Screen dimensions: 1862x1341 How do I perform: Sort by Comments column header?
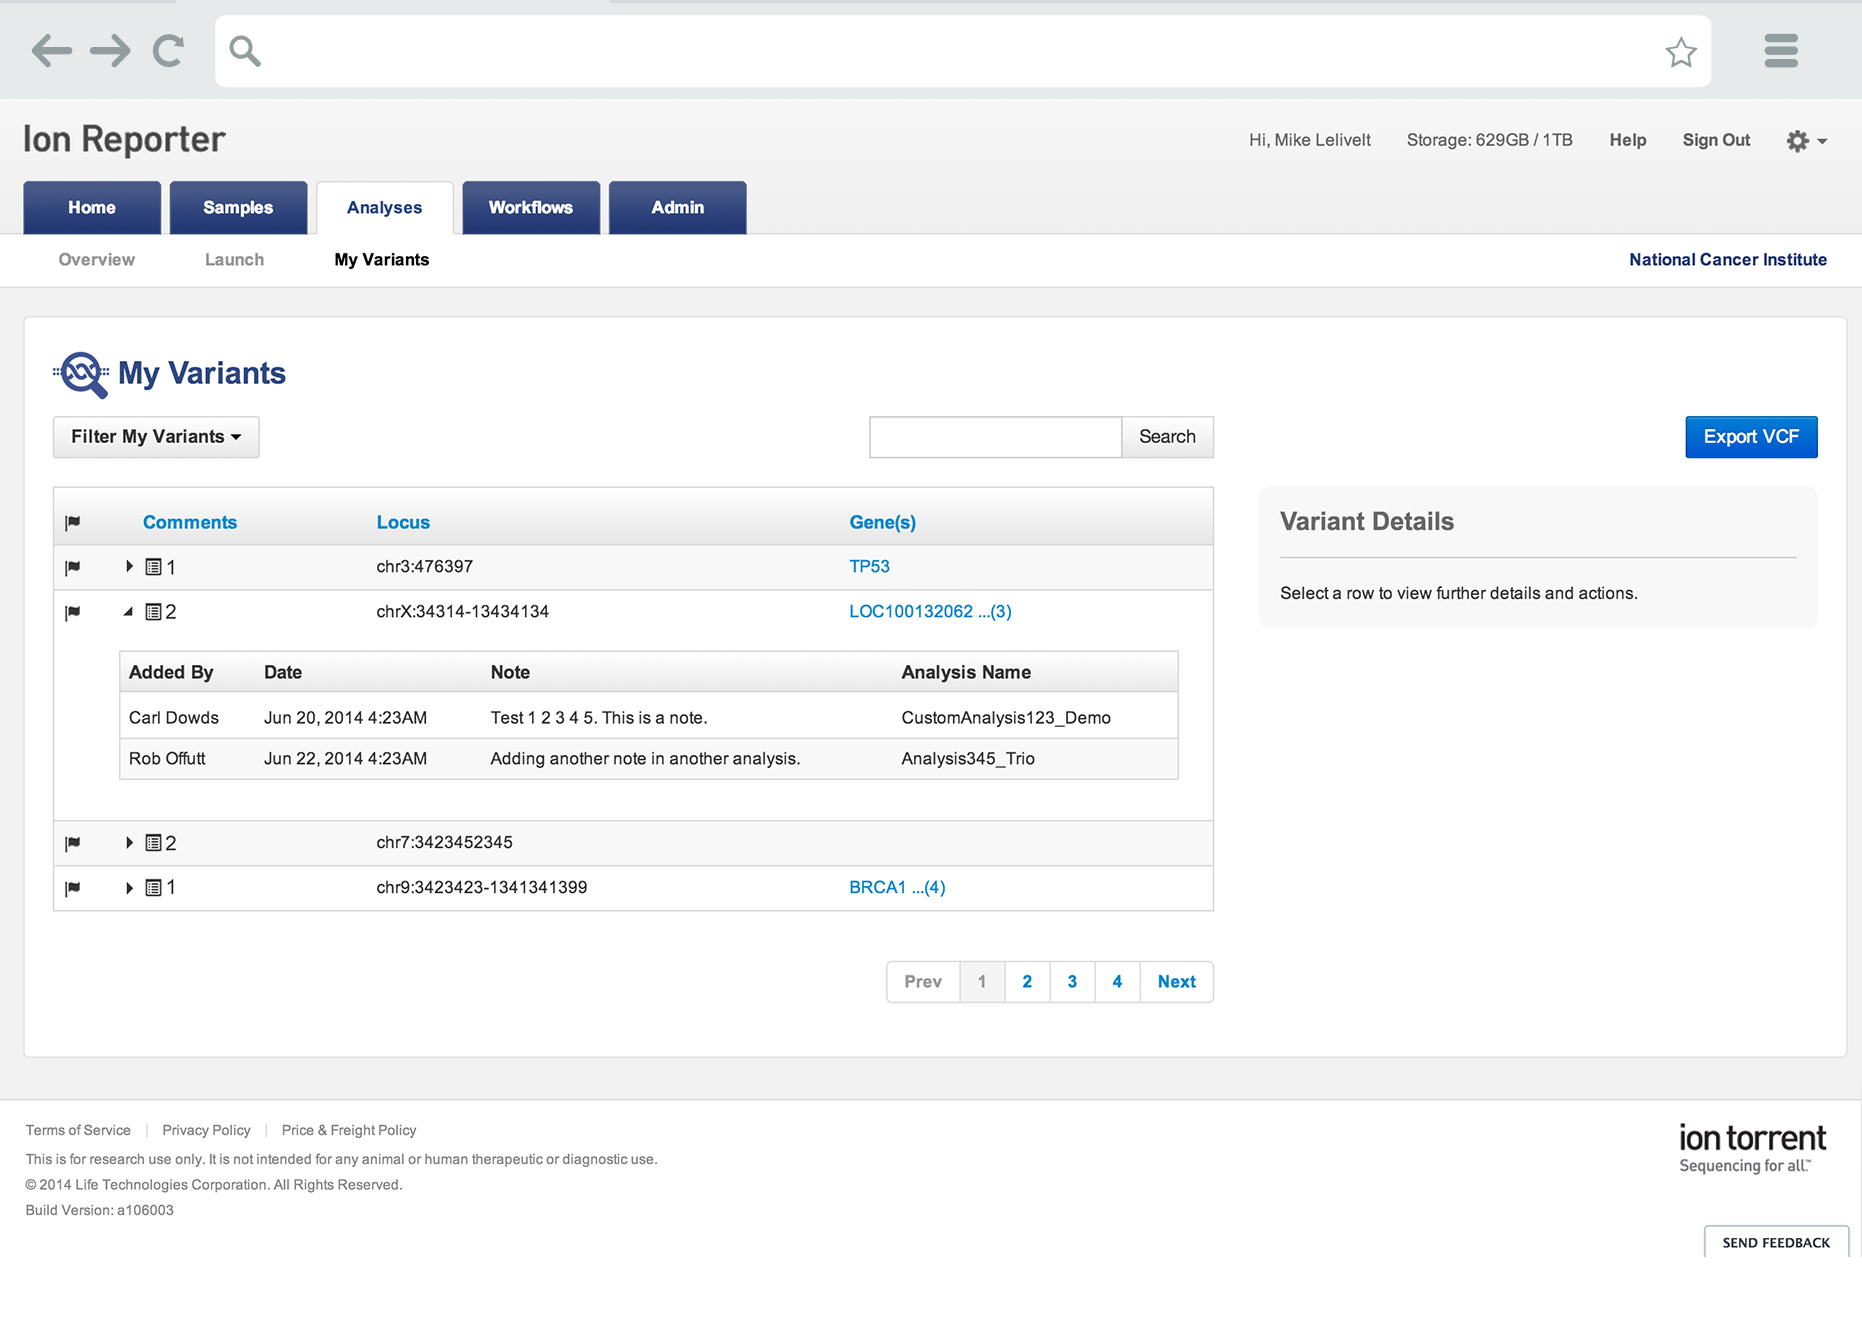[x=190, y=522]
